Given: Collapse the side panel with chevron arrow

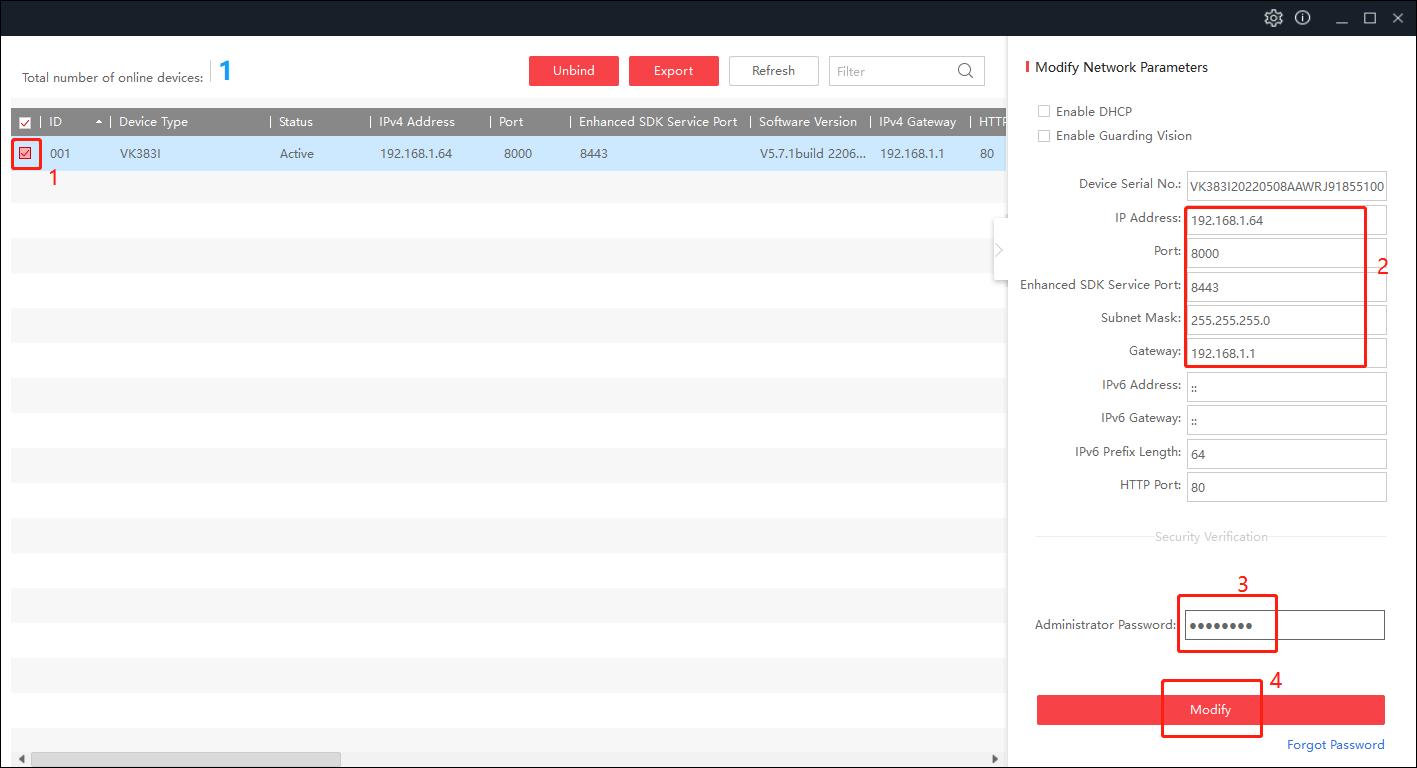Looking at the screenshot, I should click(999, 250).
